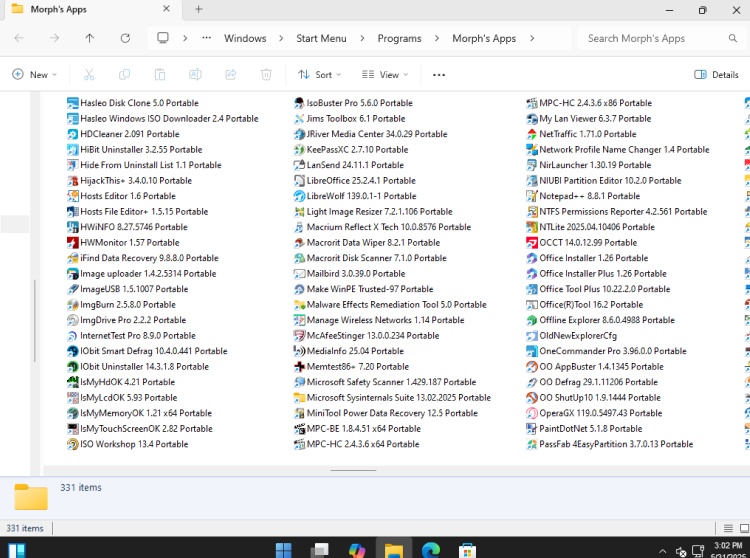The image size is (750, 558).
Task: Click the Delete trash icon in toolbar
Action: click(x=266, y=75)
